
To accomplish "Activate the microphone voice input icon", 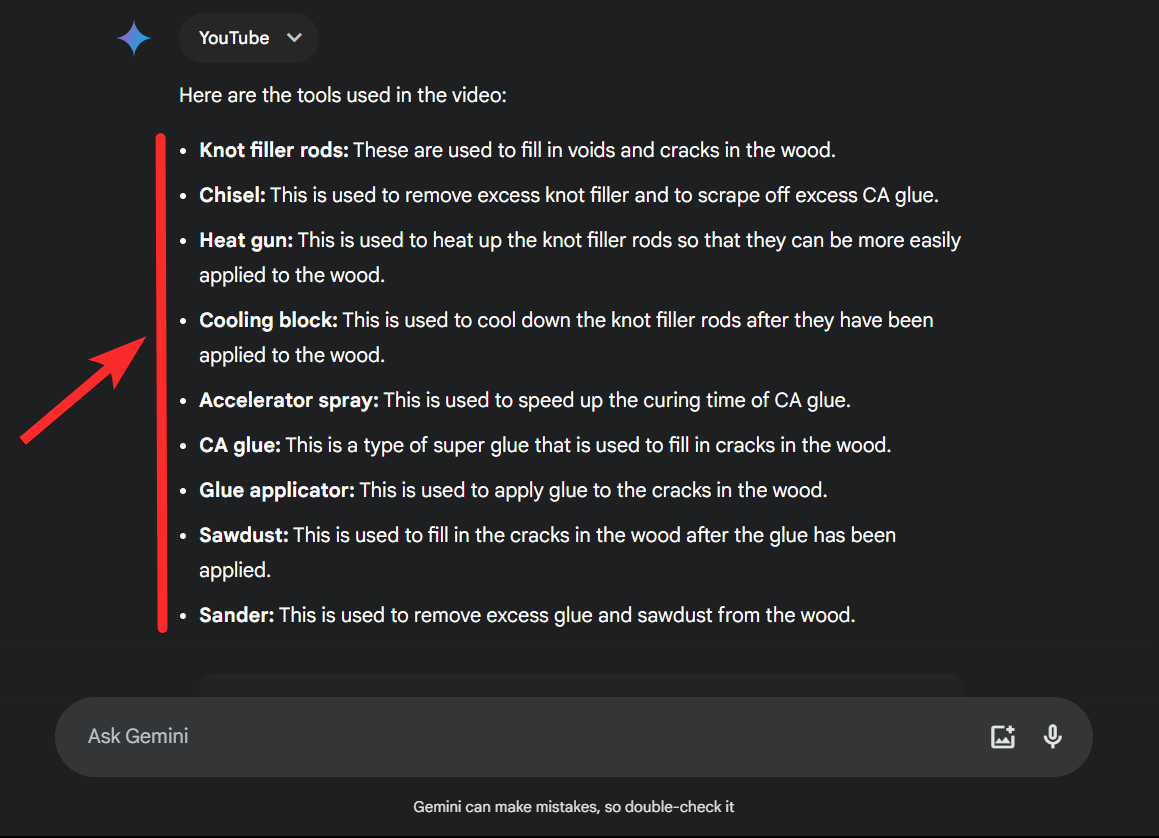I will pyautogui.click(x=1052, y=737).
